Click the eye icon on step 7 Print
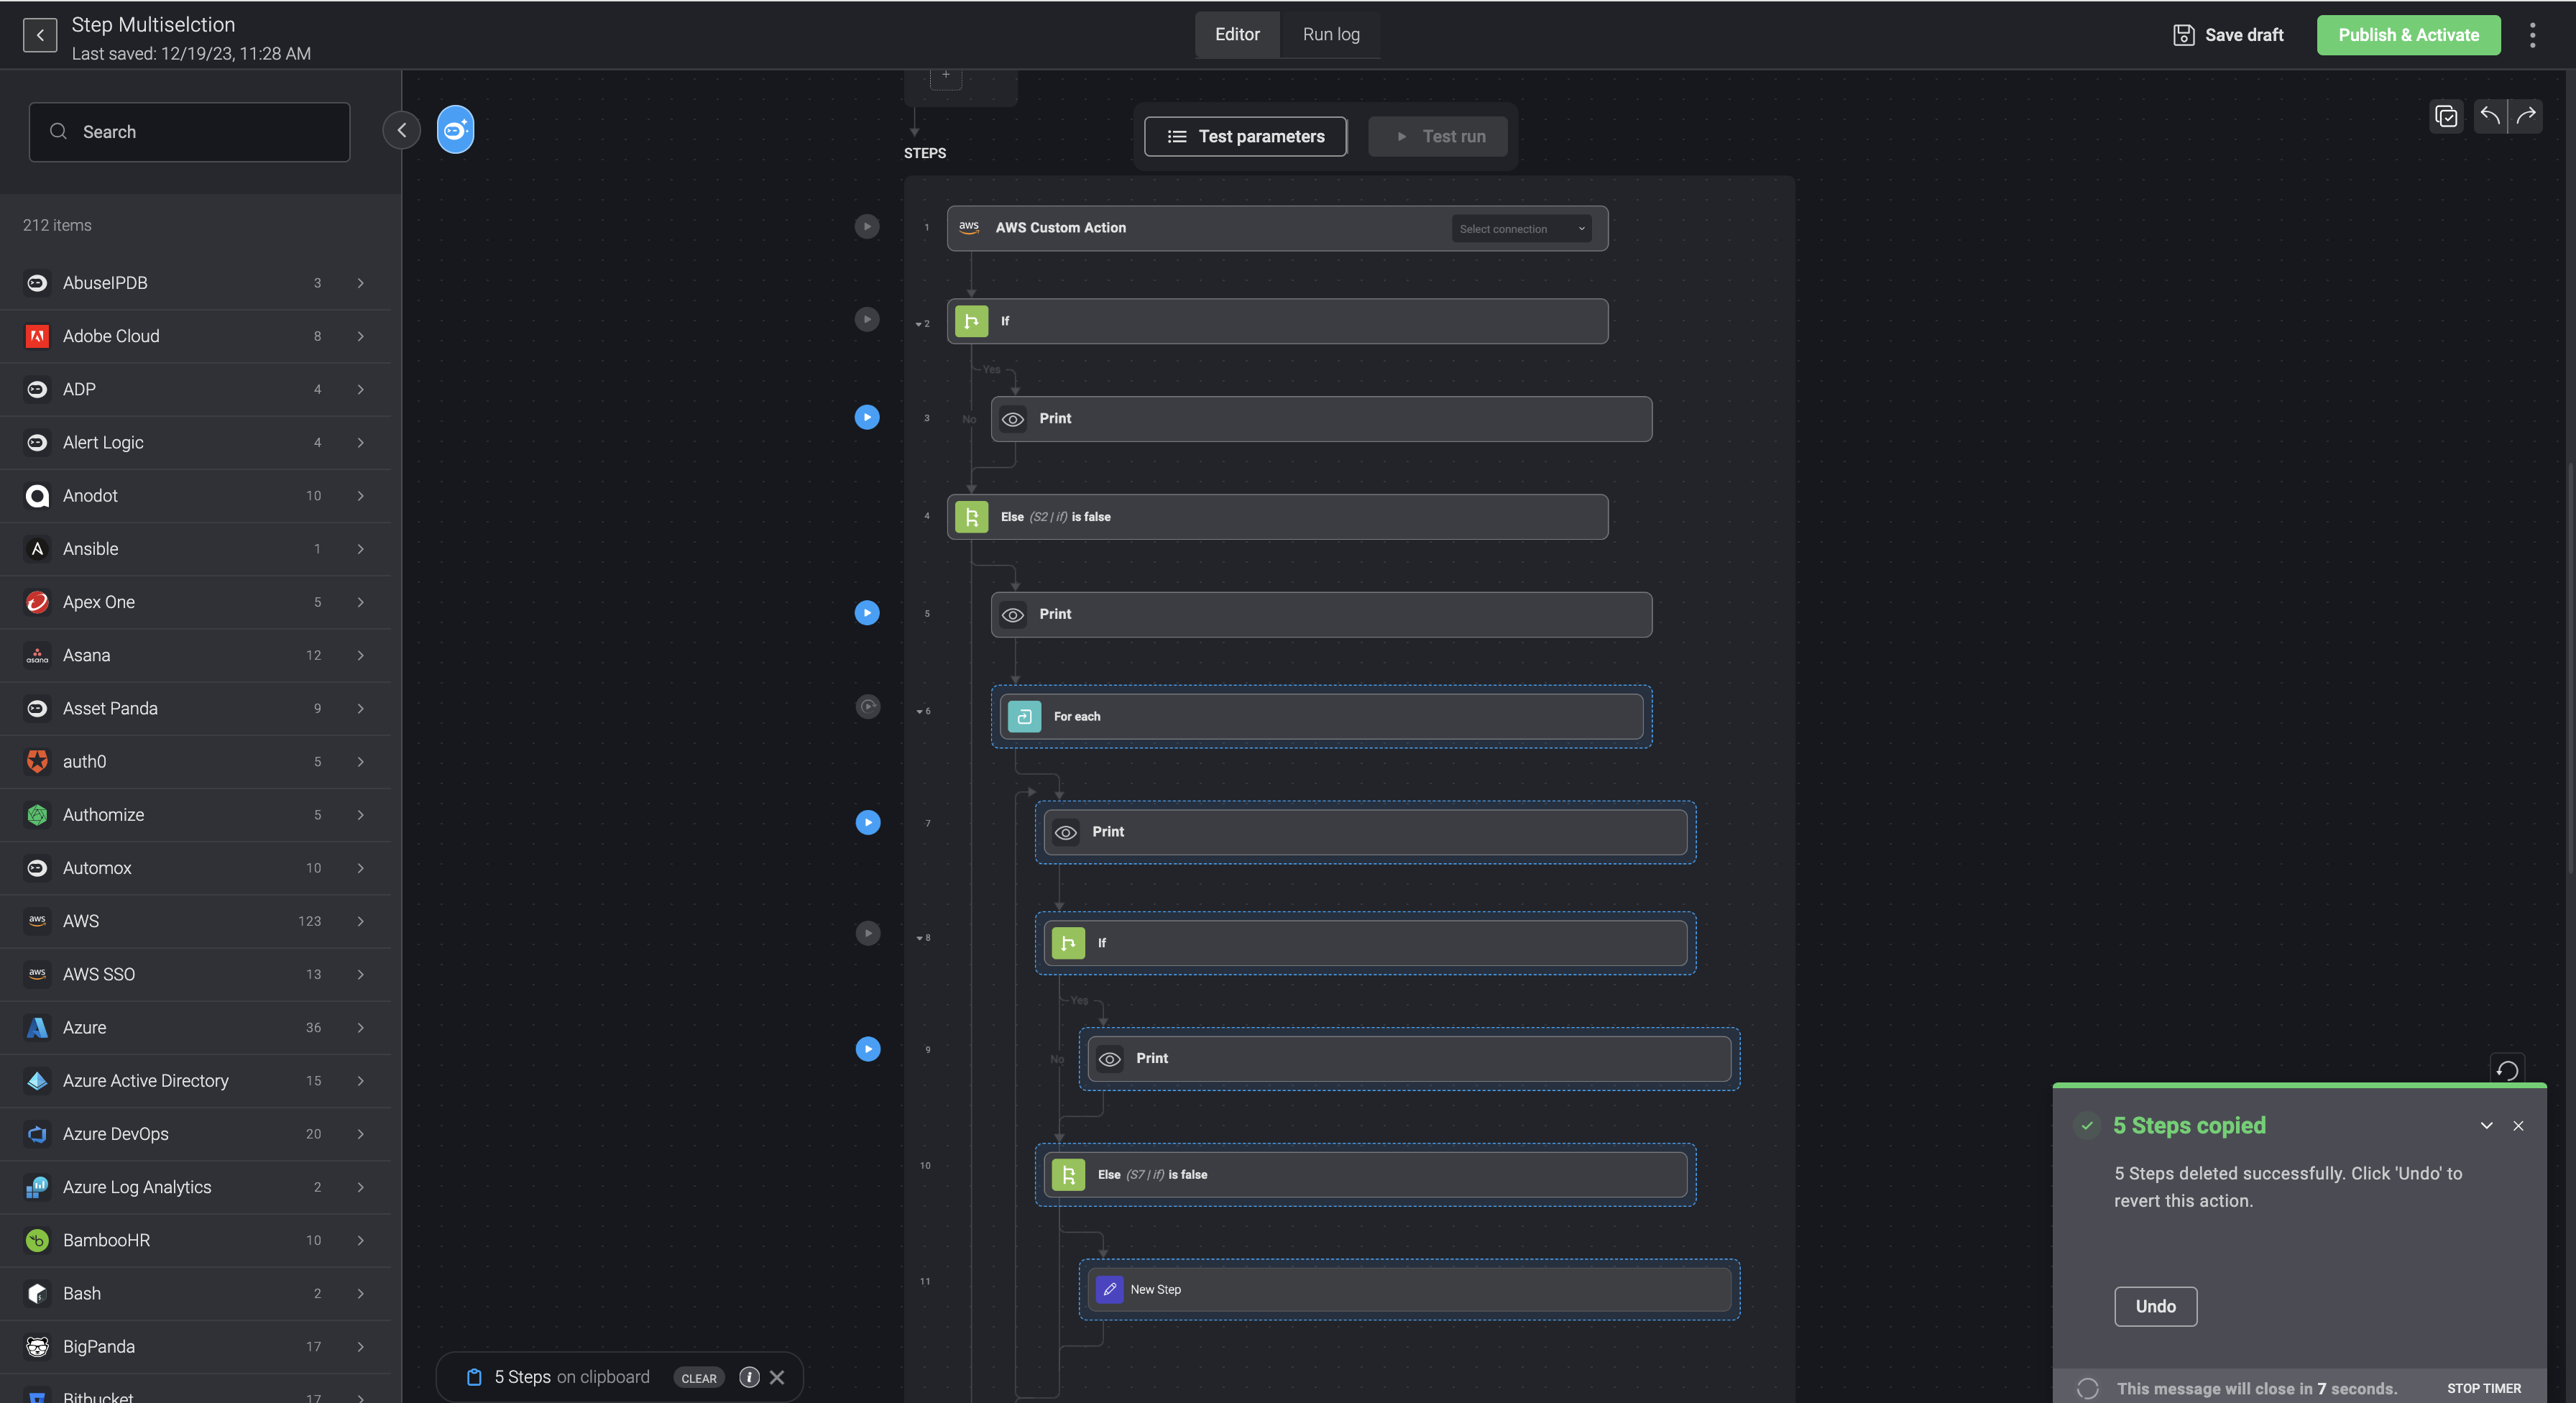This screenshot has height=1403, width=2576. [x=1066, y=832]
